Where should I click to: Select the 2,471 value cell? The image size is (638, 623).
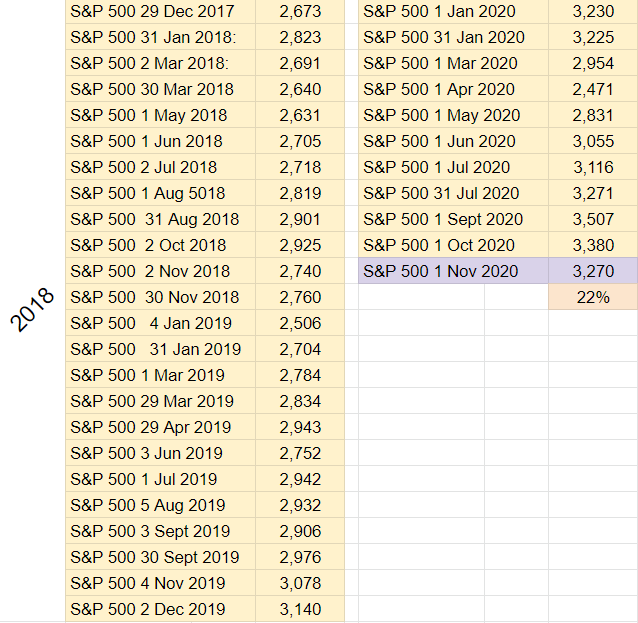[593, 90]
